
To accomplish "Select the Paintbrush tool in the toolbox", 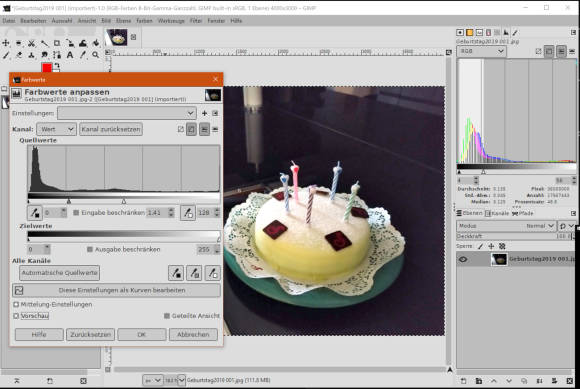I will click(6, 55).
